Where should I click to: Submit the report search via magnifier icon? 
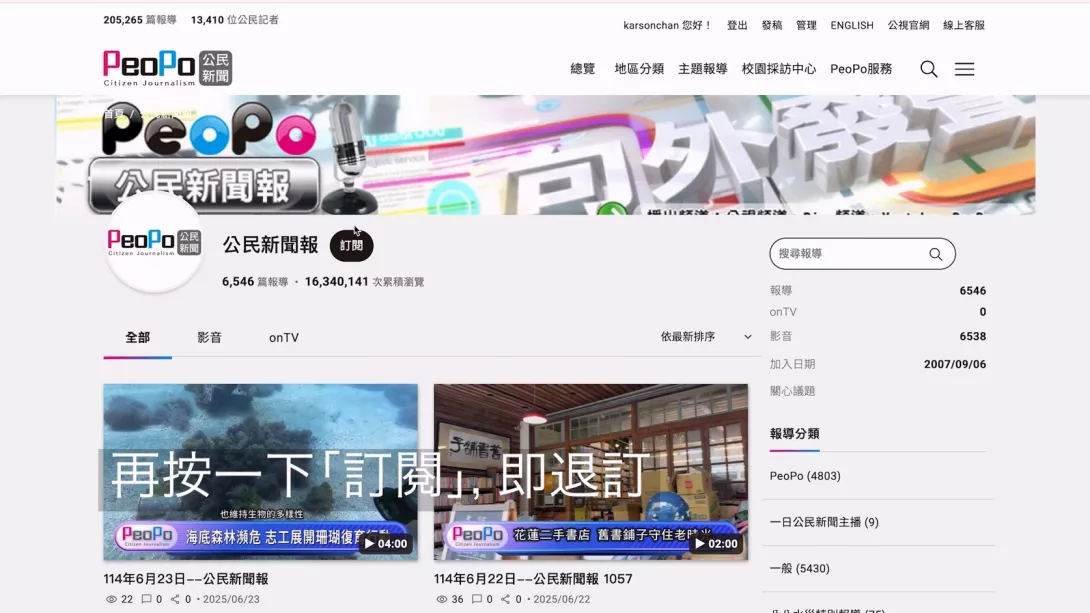pos(936,254)
